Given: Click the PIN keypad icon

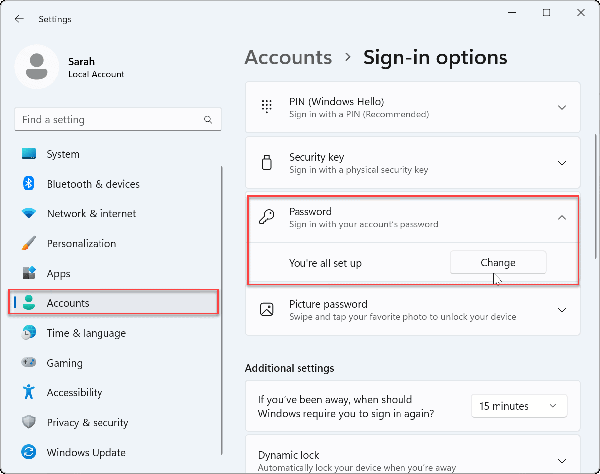Looking at the screenshot, I should pos(266,107).
